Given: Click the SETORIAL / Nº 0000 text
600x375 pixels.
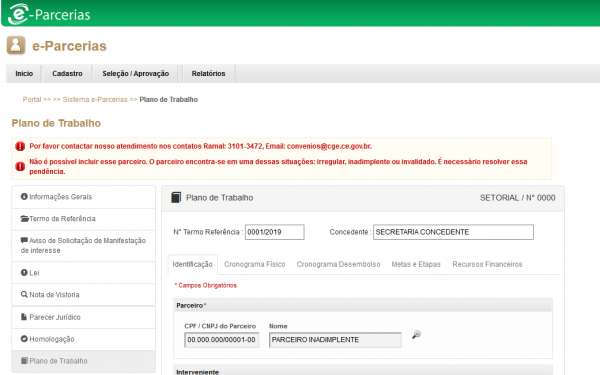Looking at the screenshot, I should (x=517, y=198).
